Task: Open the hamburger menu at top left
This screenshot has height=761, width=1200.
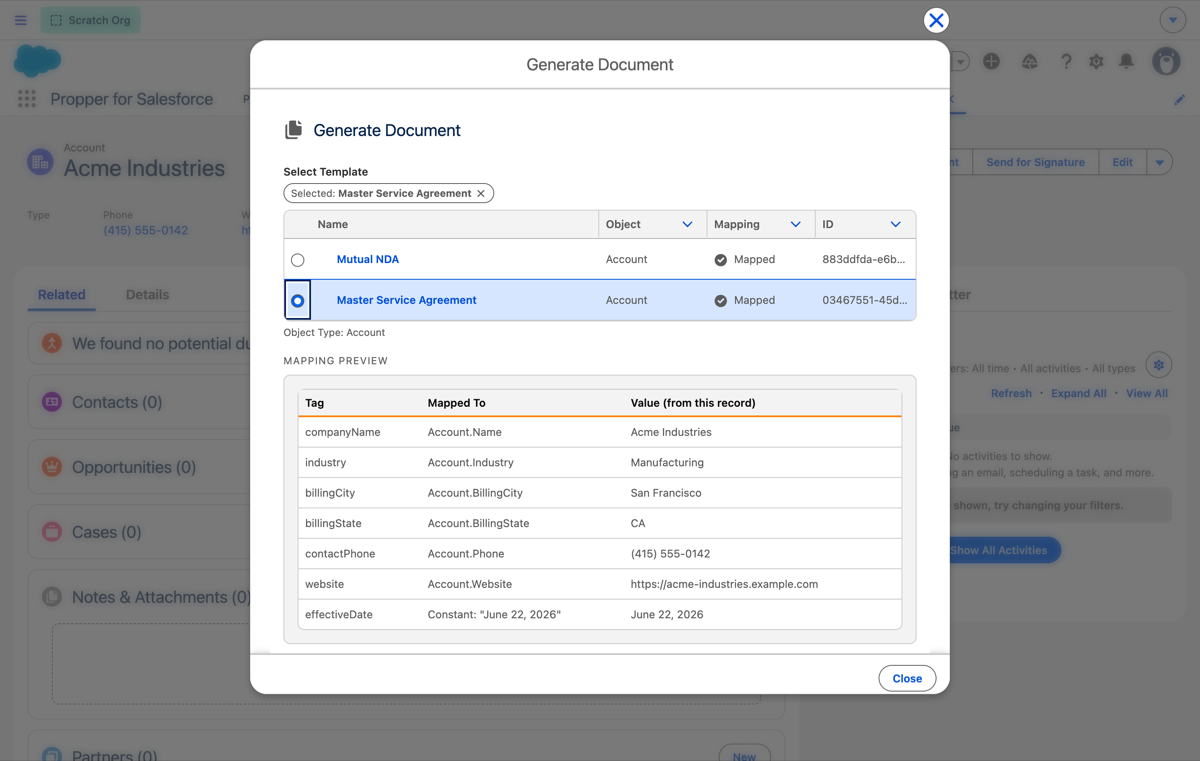Action: [21, 20]
